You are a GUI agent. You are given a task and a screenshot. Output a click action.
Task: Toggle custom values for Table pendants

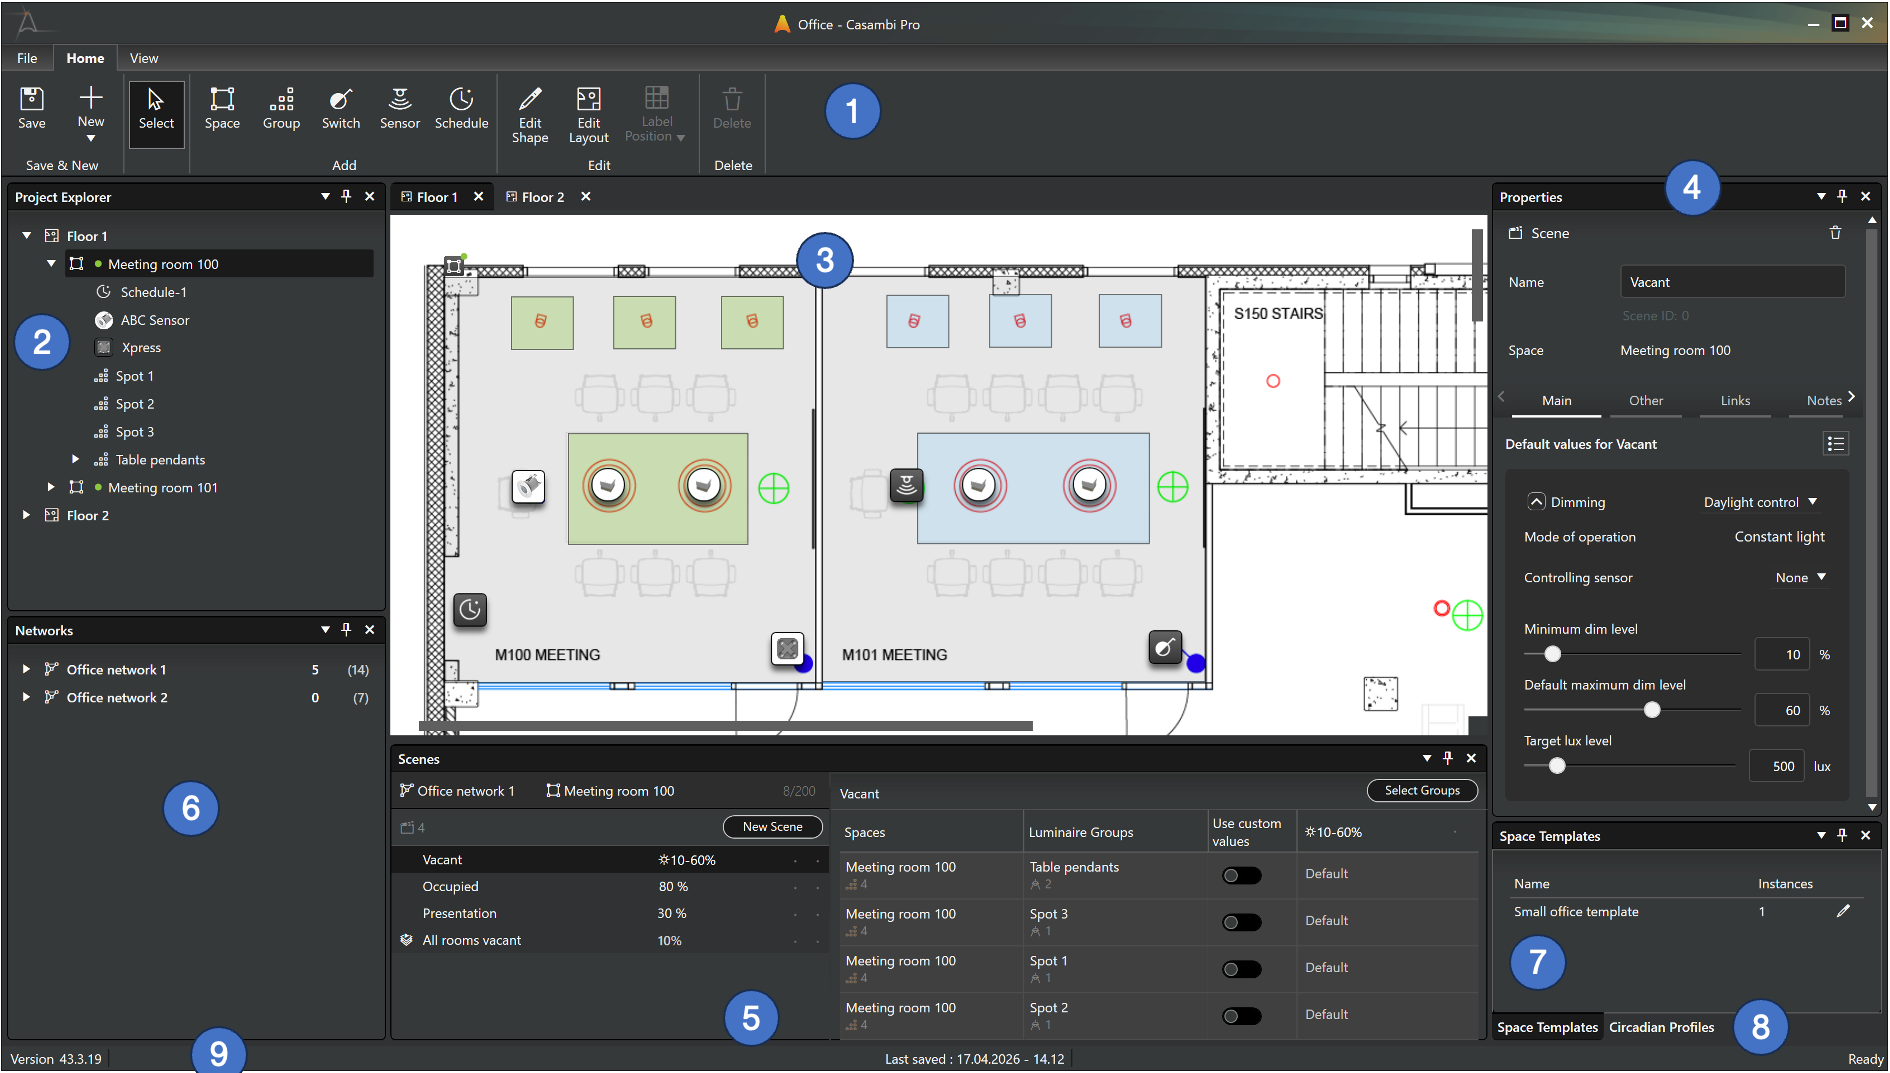pos(1242,876)
